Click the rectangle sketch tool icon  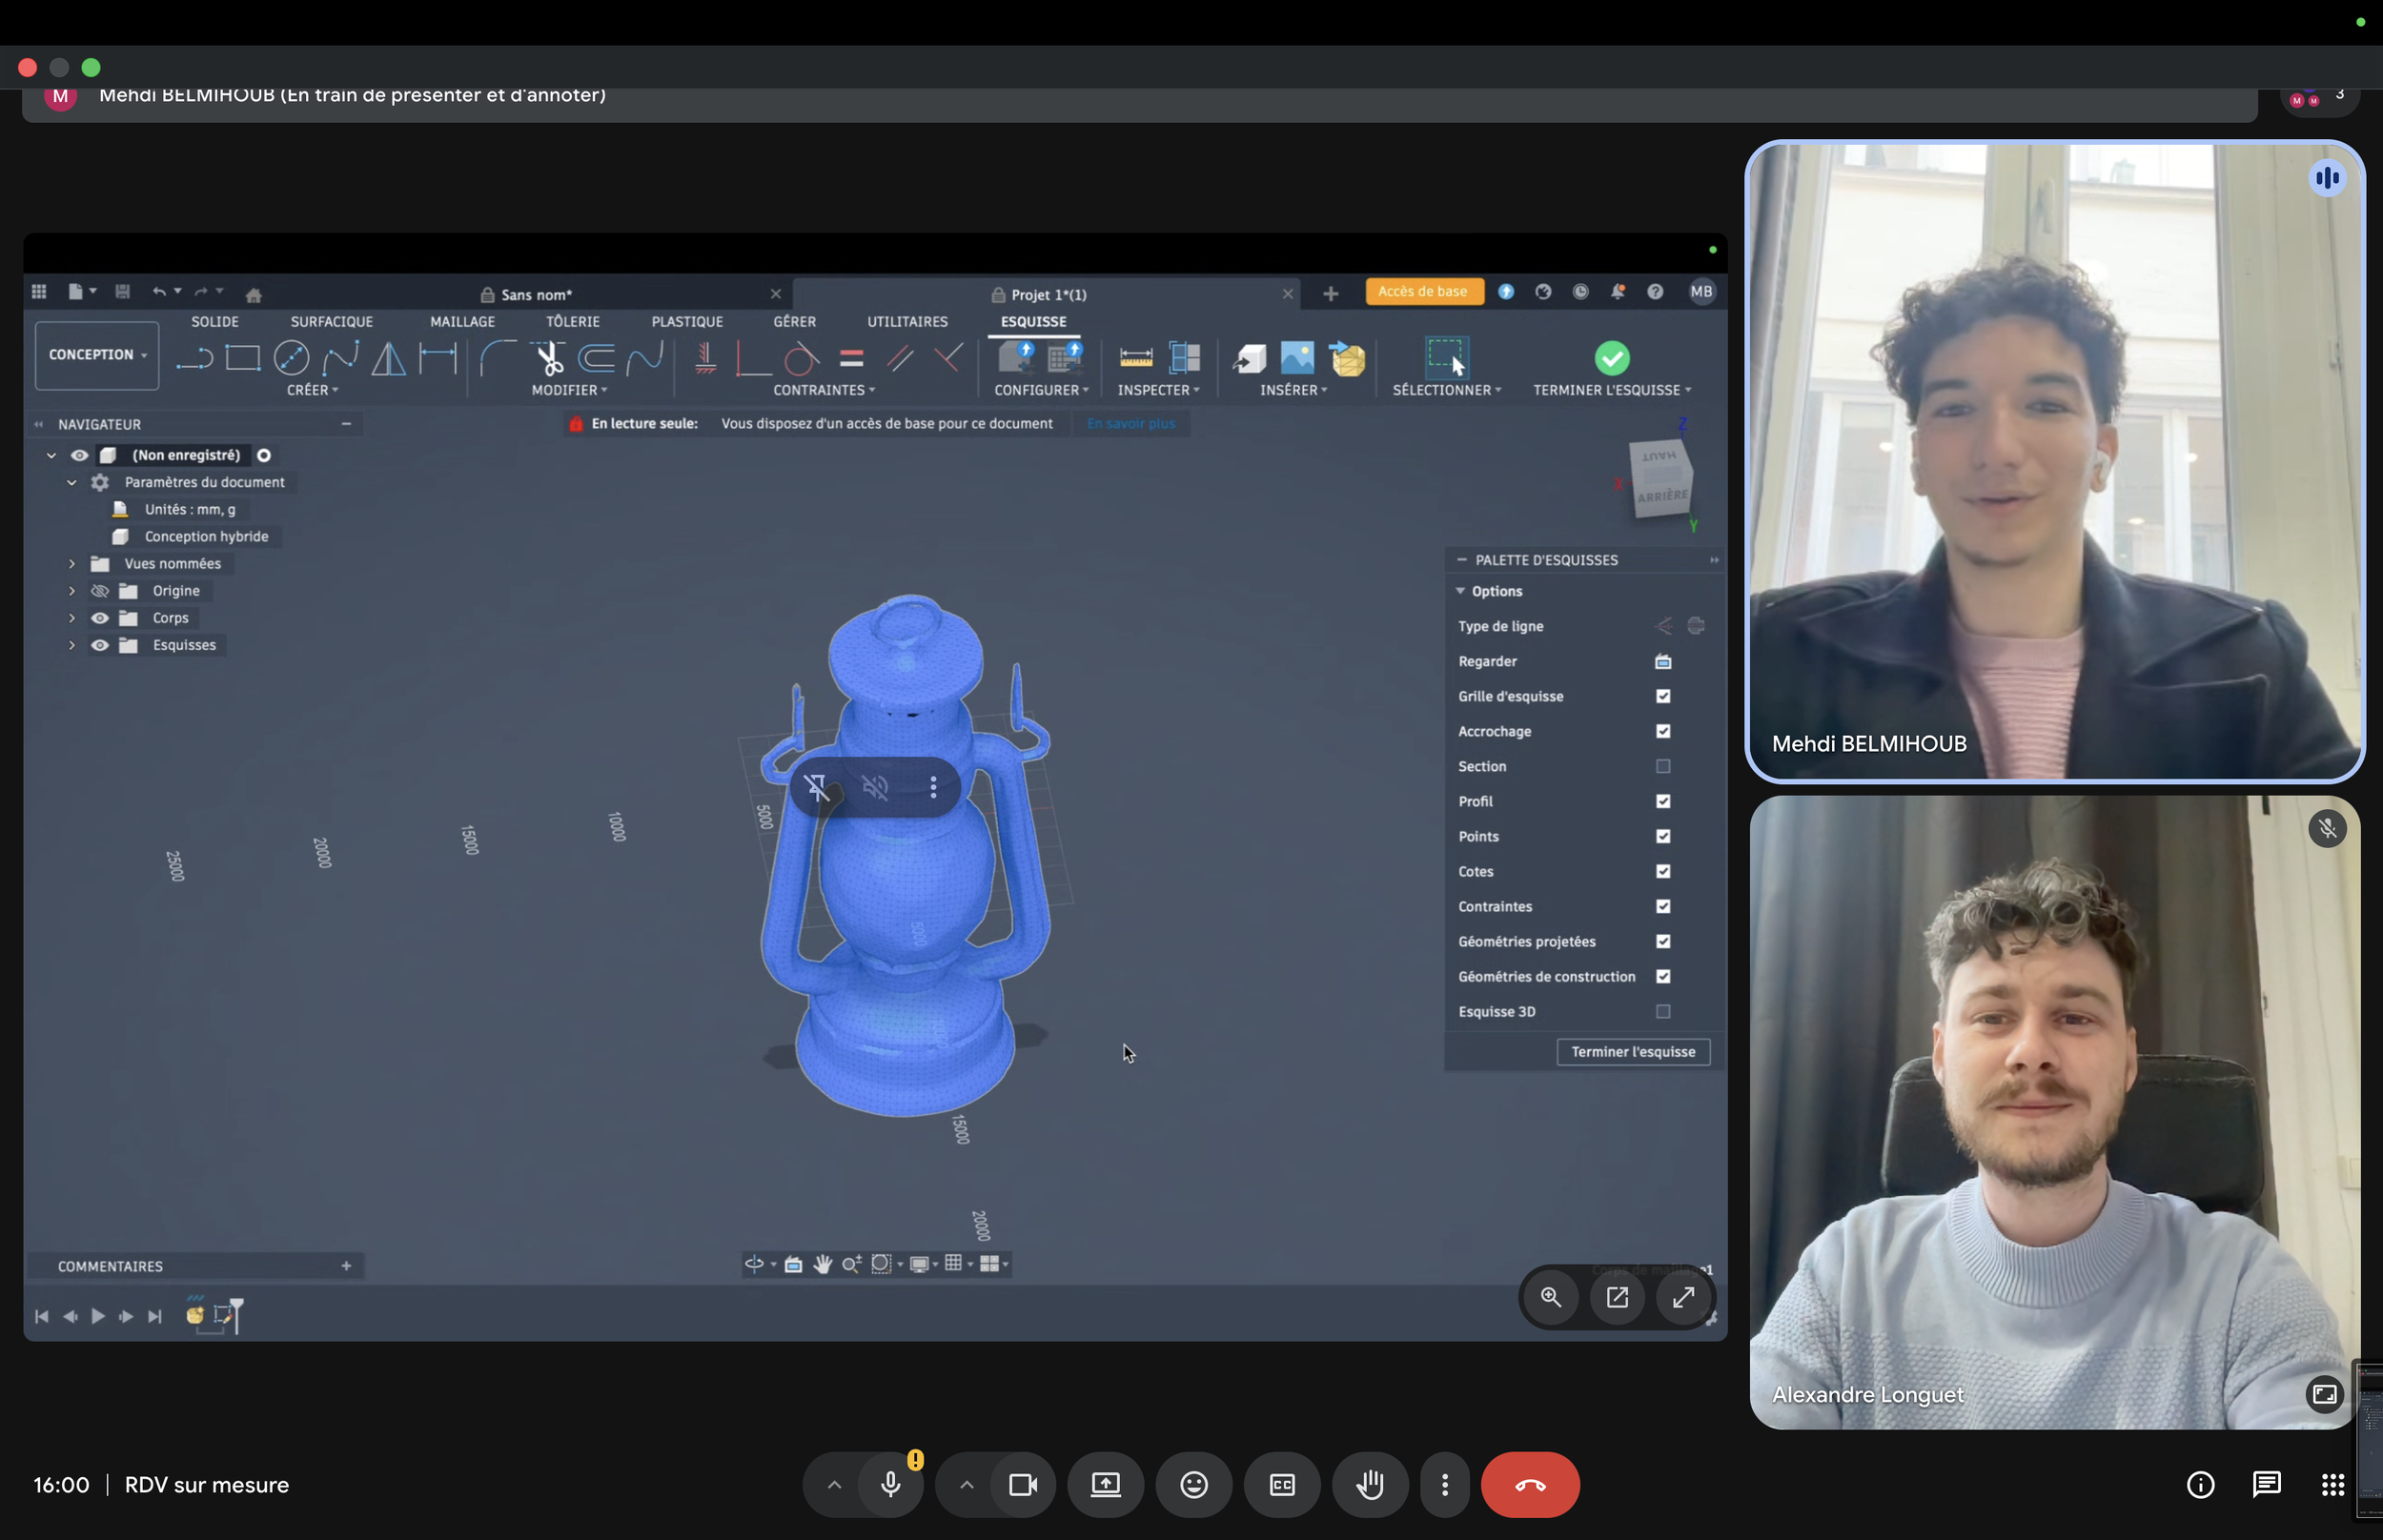click(x=242, y=358)
